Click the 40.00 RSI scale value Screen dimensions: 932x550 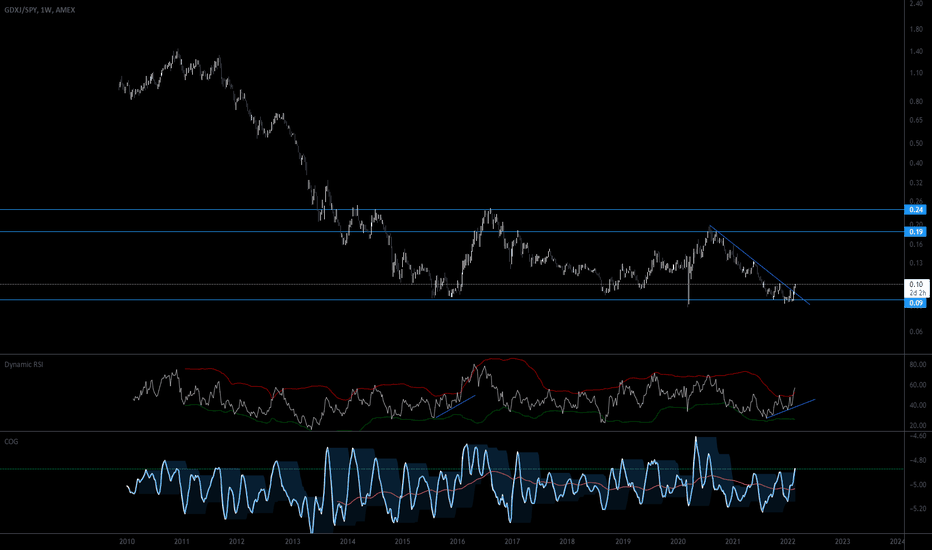[918, 406]
